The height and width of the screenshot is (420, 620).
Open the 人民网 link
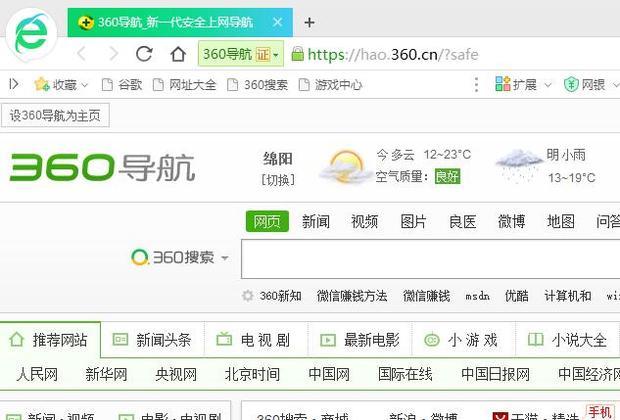tap(37, 374)
